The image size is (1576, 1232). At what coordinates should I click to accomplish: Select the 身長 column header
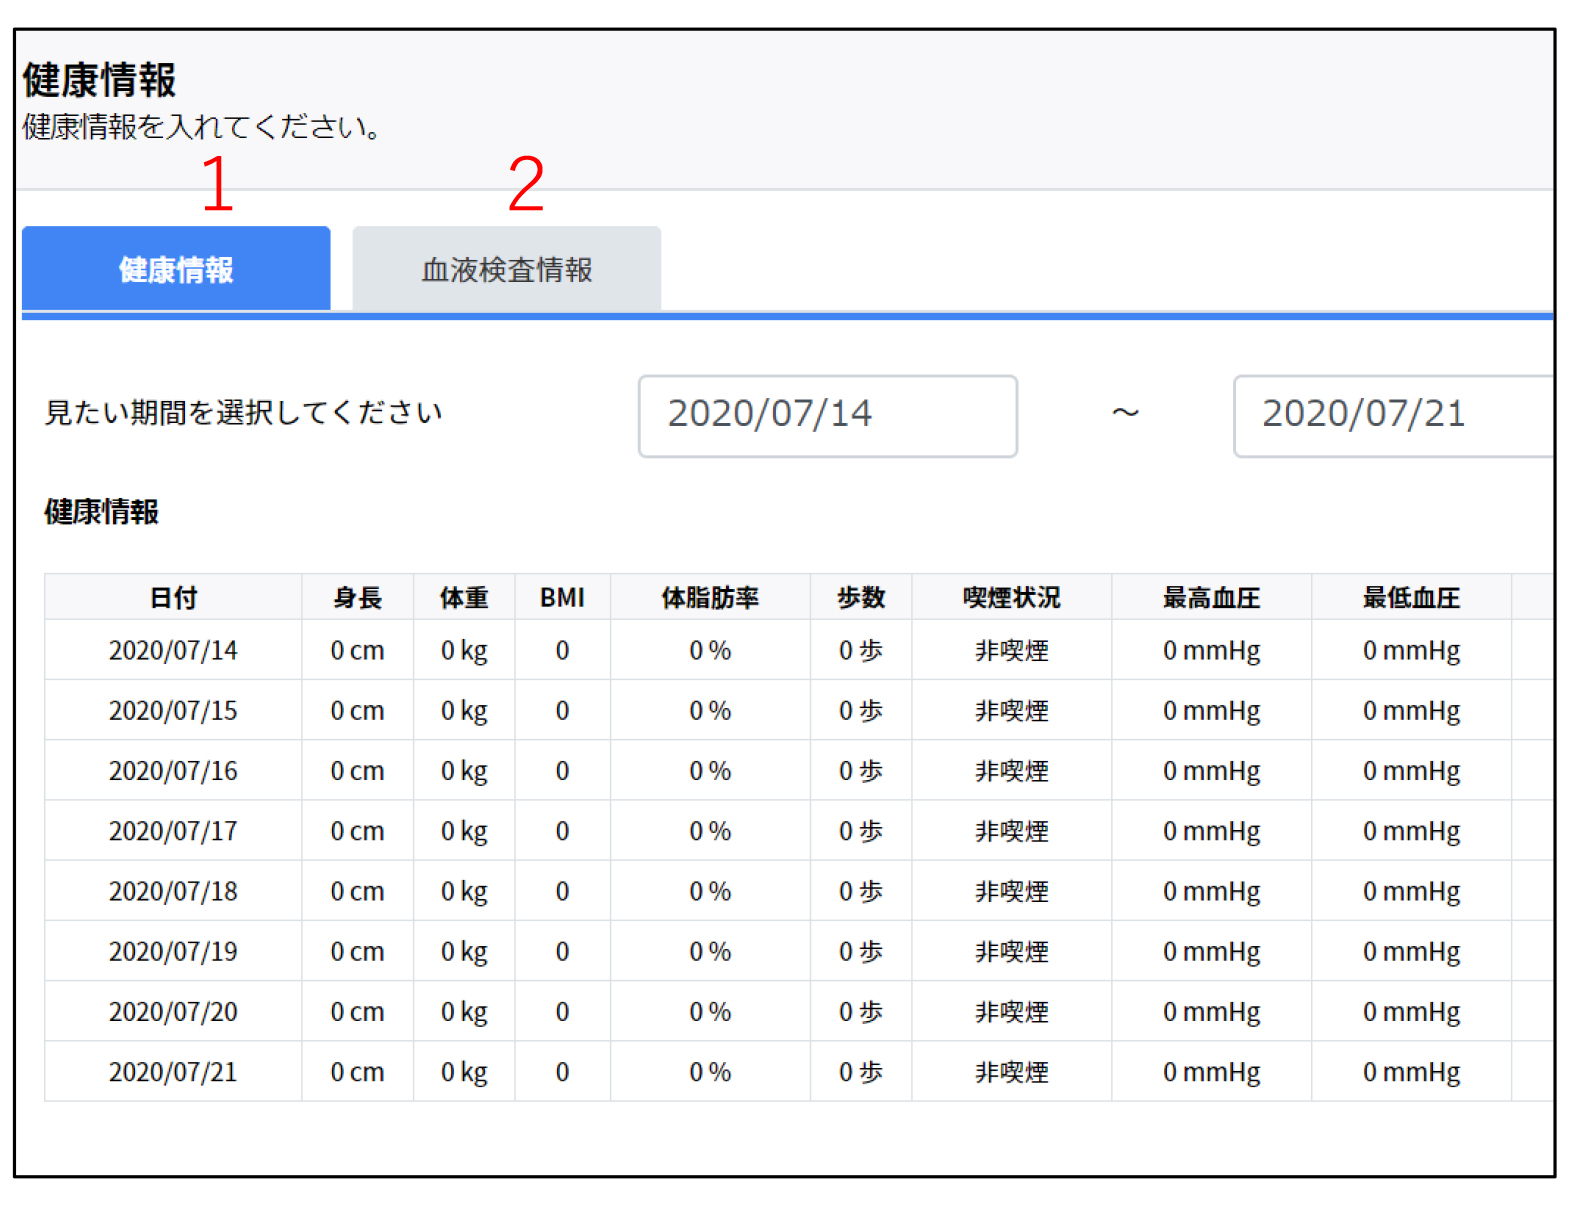358,598
